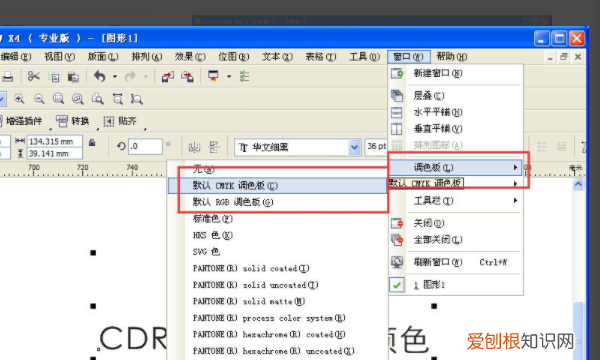Click the Paste clipboard icon
Screen dimensions: 600x360
[x=73, y=77]
